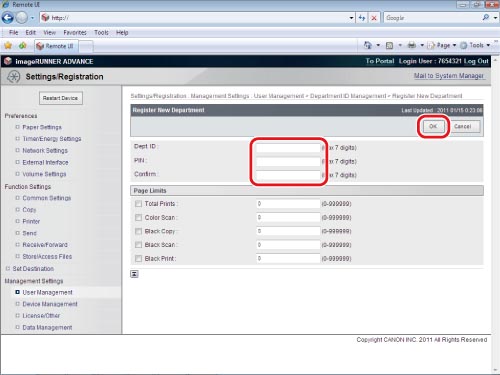Click the search magnifier icon
Image resolution: width=500 pixels, height=375 pixels.
pyautogui.click(x=486, y=18)
